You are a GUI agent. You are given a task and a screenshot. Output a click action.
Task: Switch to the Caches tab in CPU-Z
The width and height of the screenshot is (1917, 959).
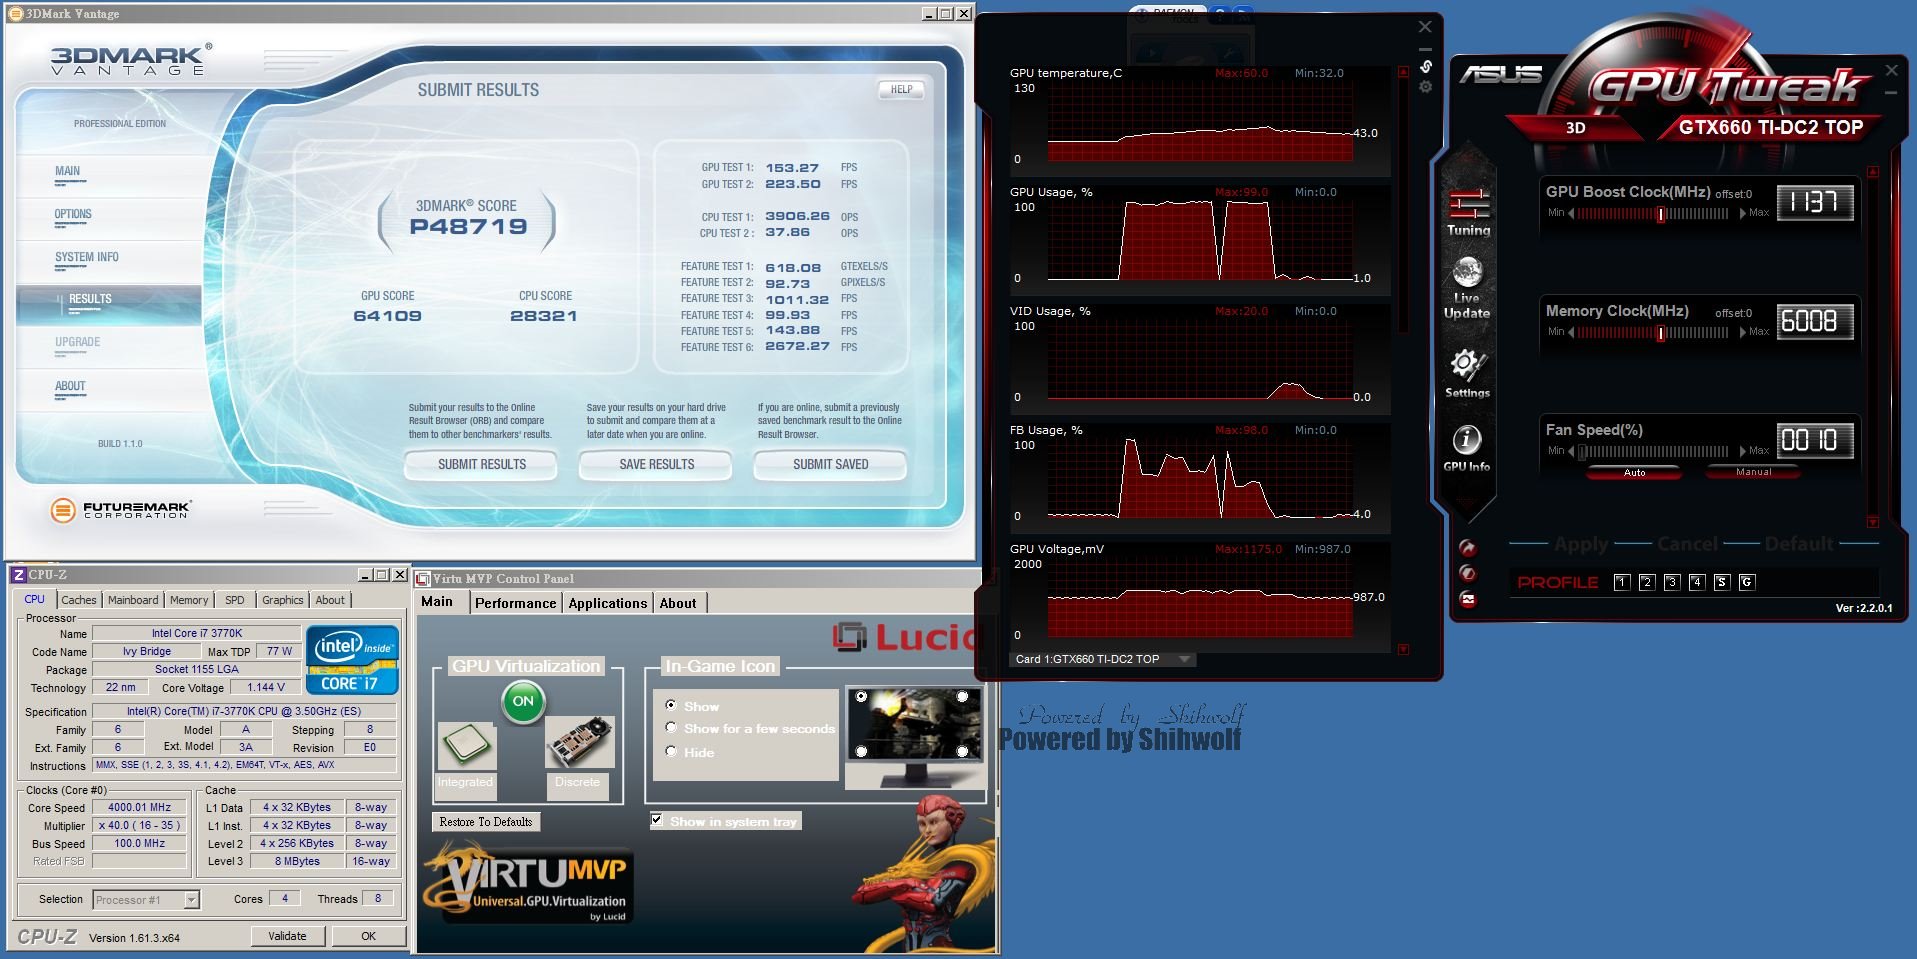point(79,600)
